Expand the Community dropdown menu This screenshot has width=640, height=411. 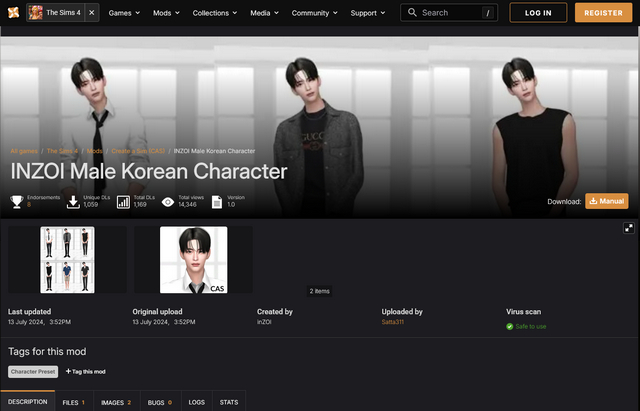(x=314, y=13)
